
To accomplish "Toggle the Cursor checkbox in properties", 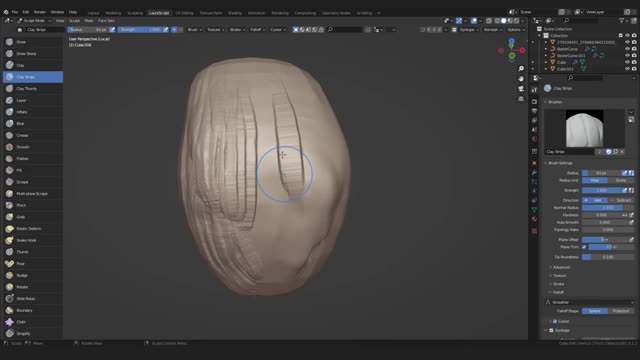I will 555,322.
